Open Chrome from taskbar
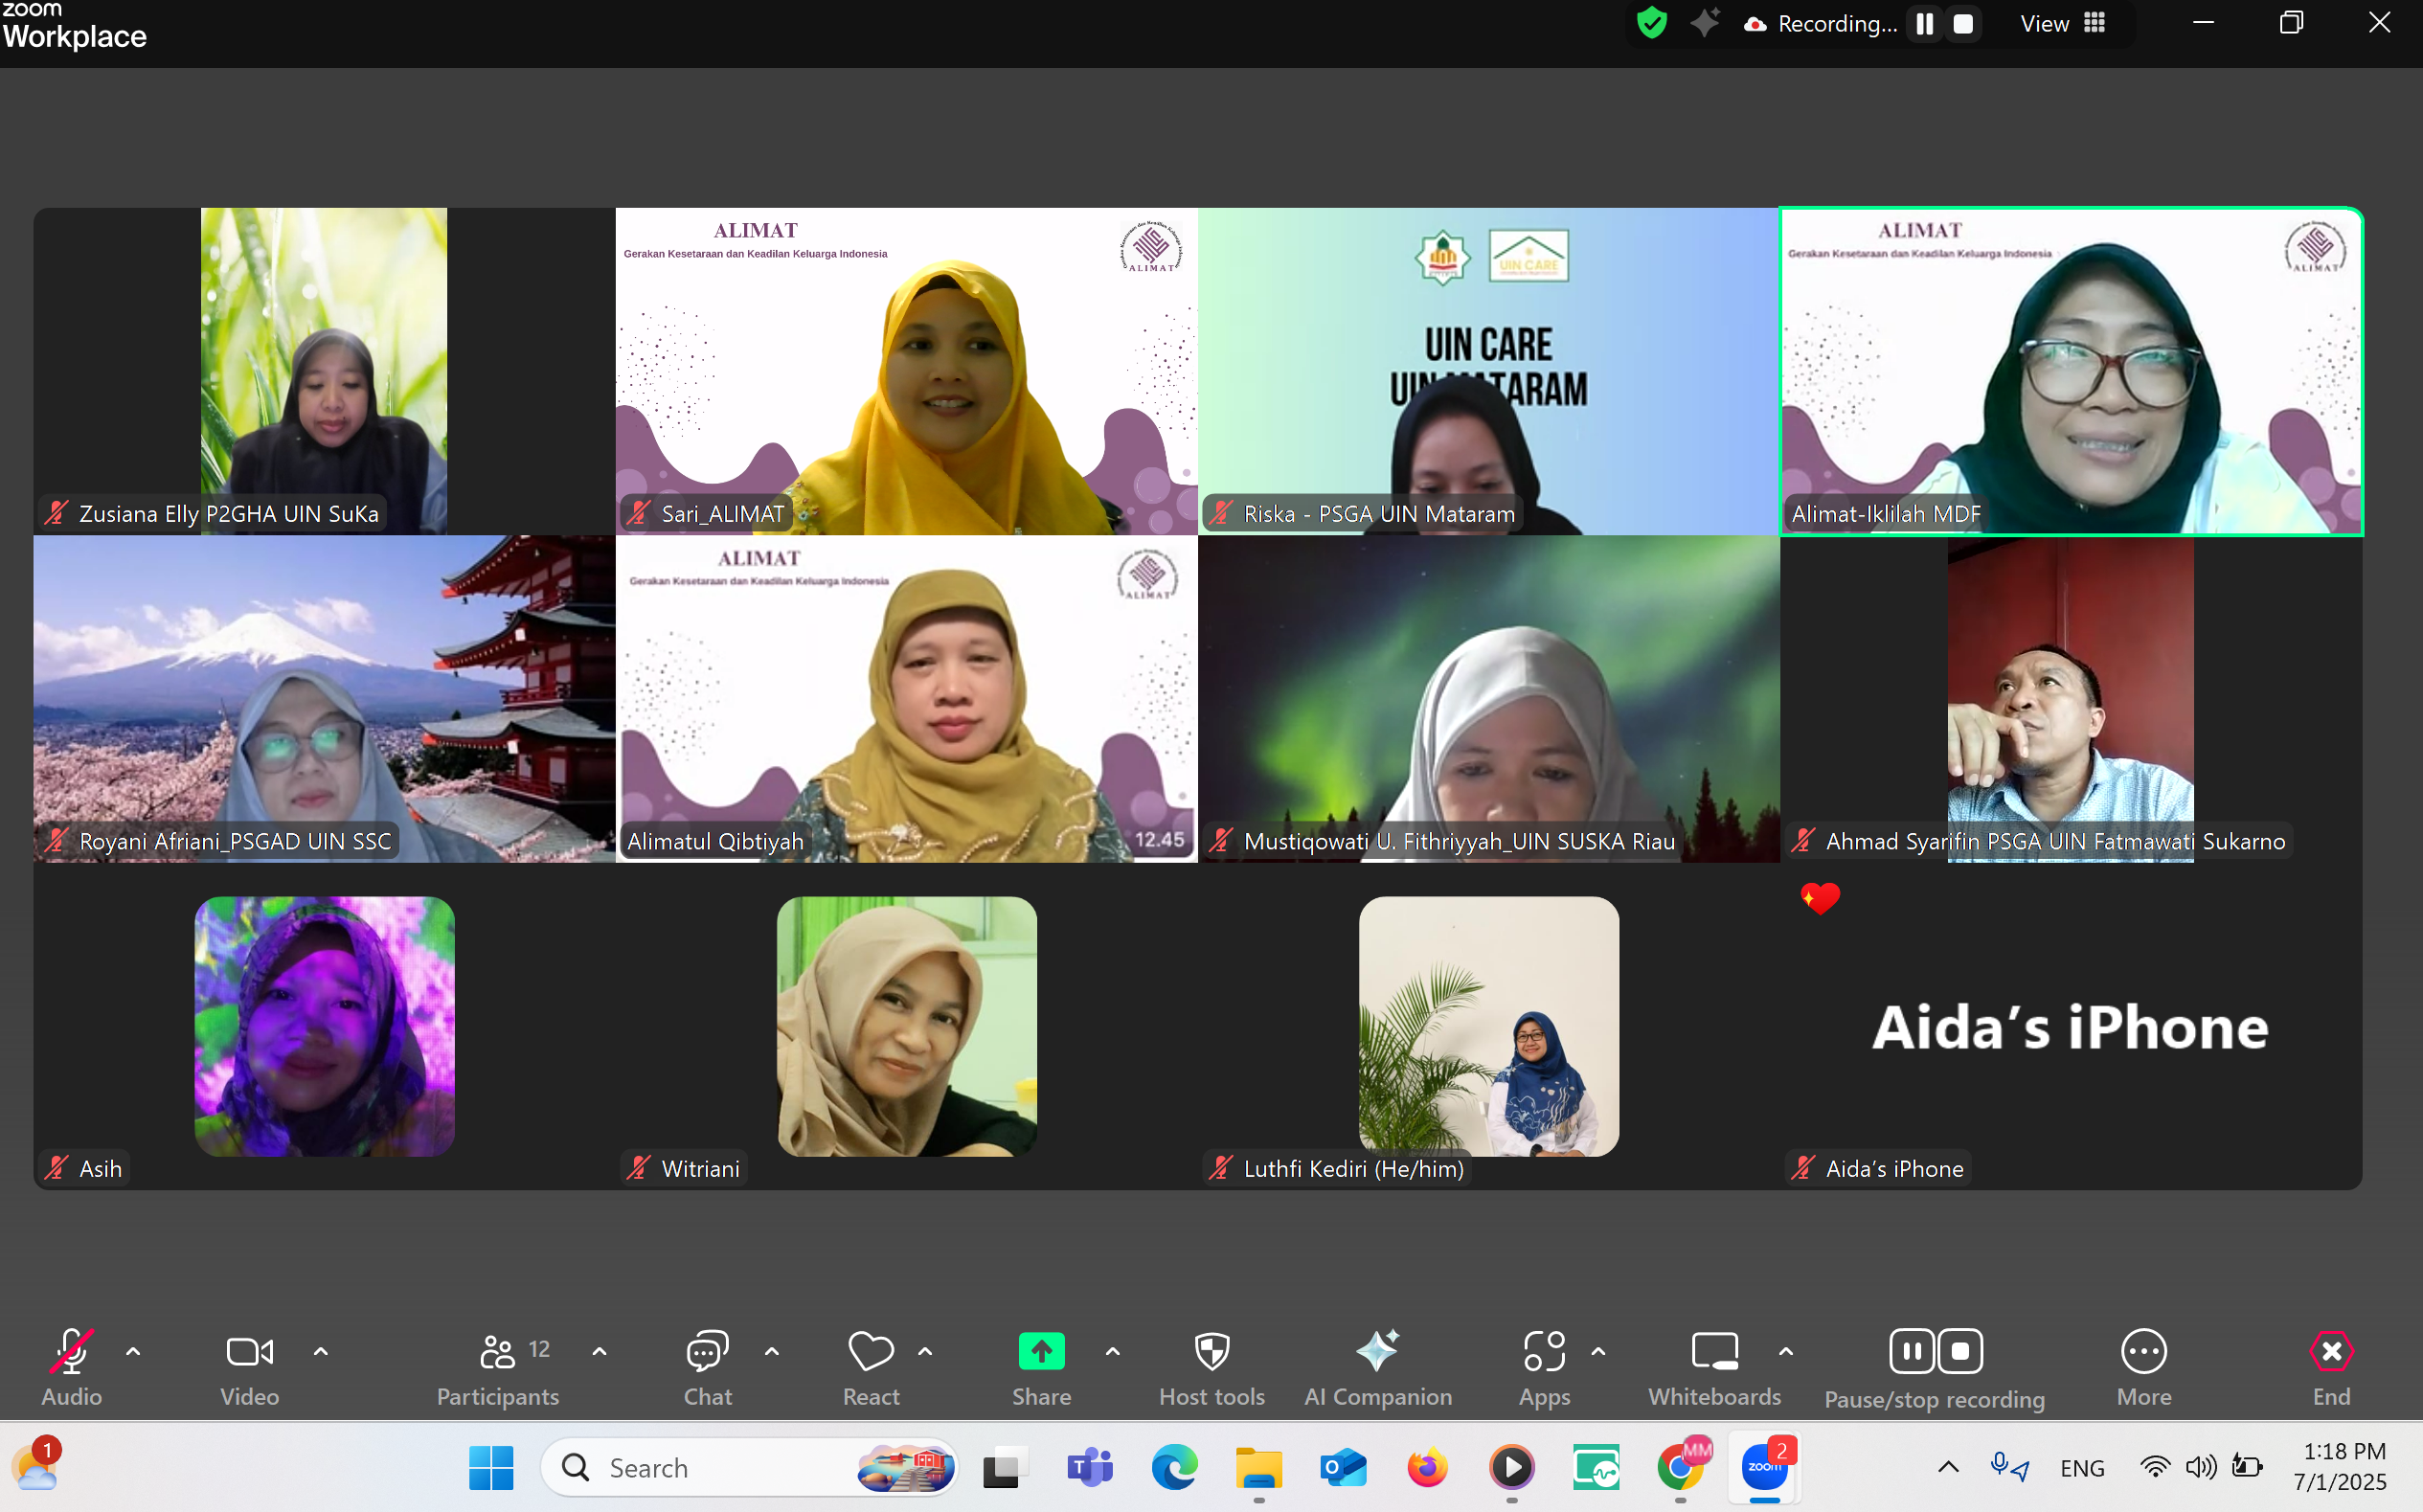 1680,1467
